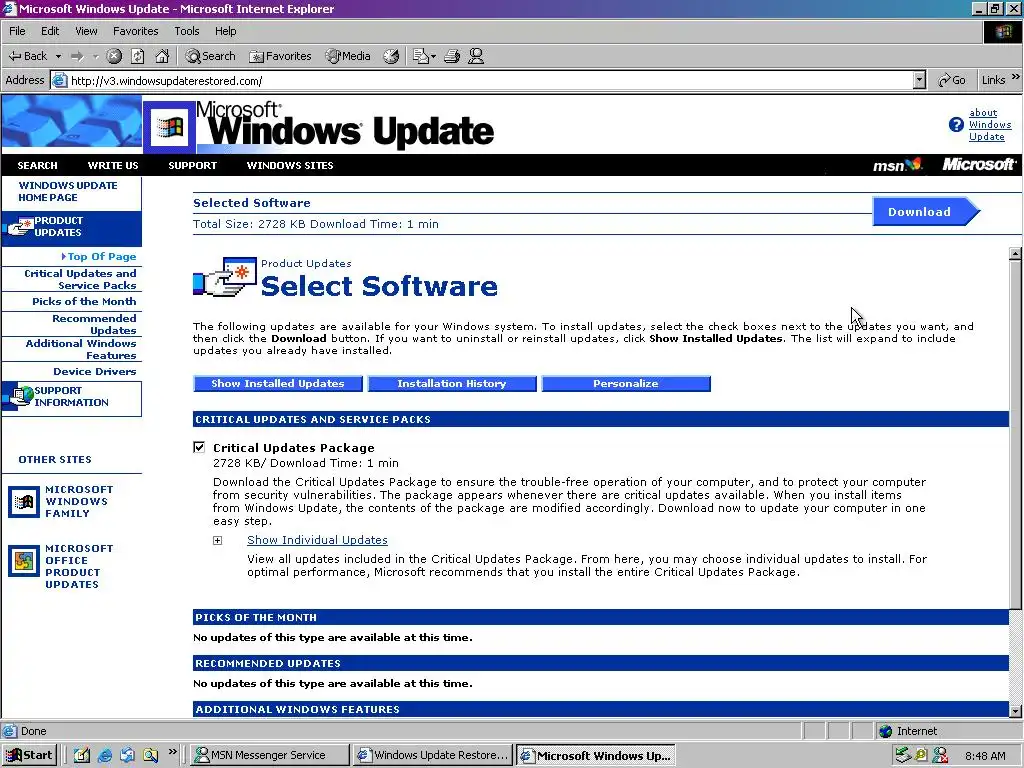Screen dimensions: 1024x768
Task: Open the Tools menu
Action: coord(186,31)
